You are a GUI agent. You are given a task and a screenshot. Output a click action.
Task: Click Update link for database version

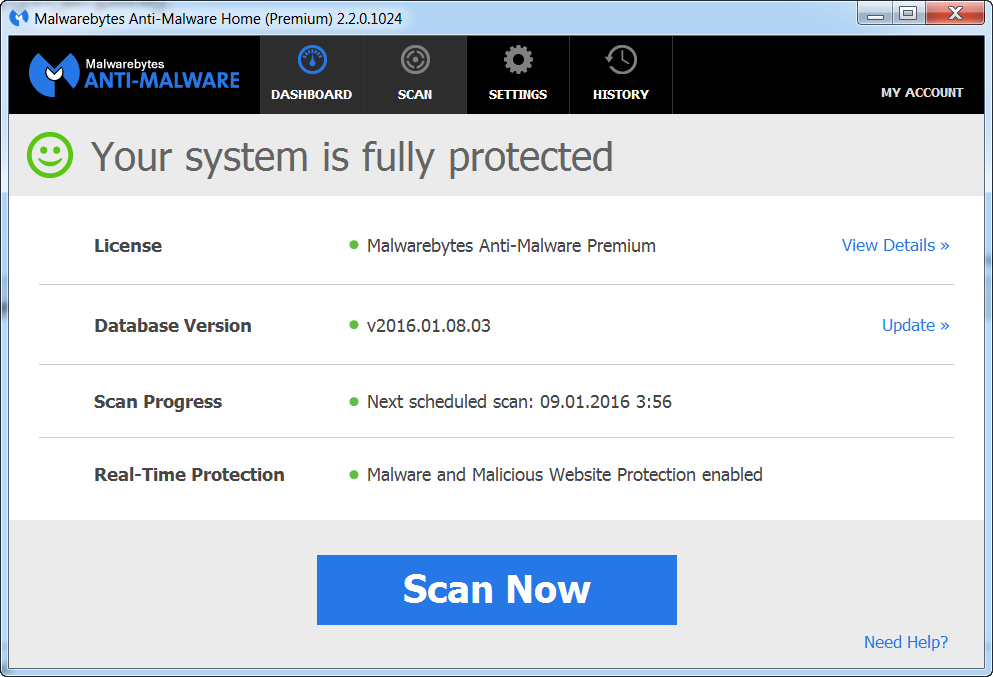coord(915,325)
